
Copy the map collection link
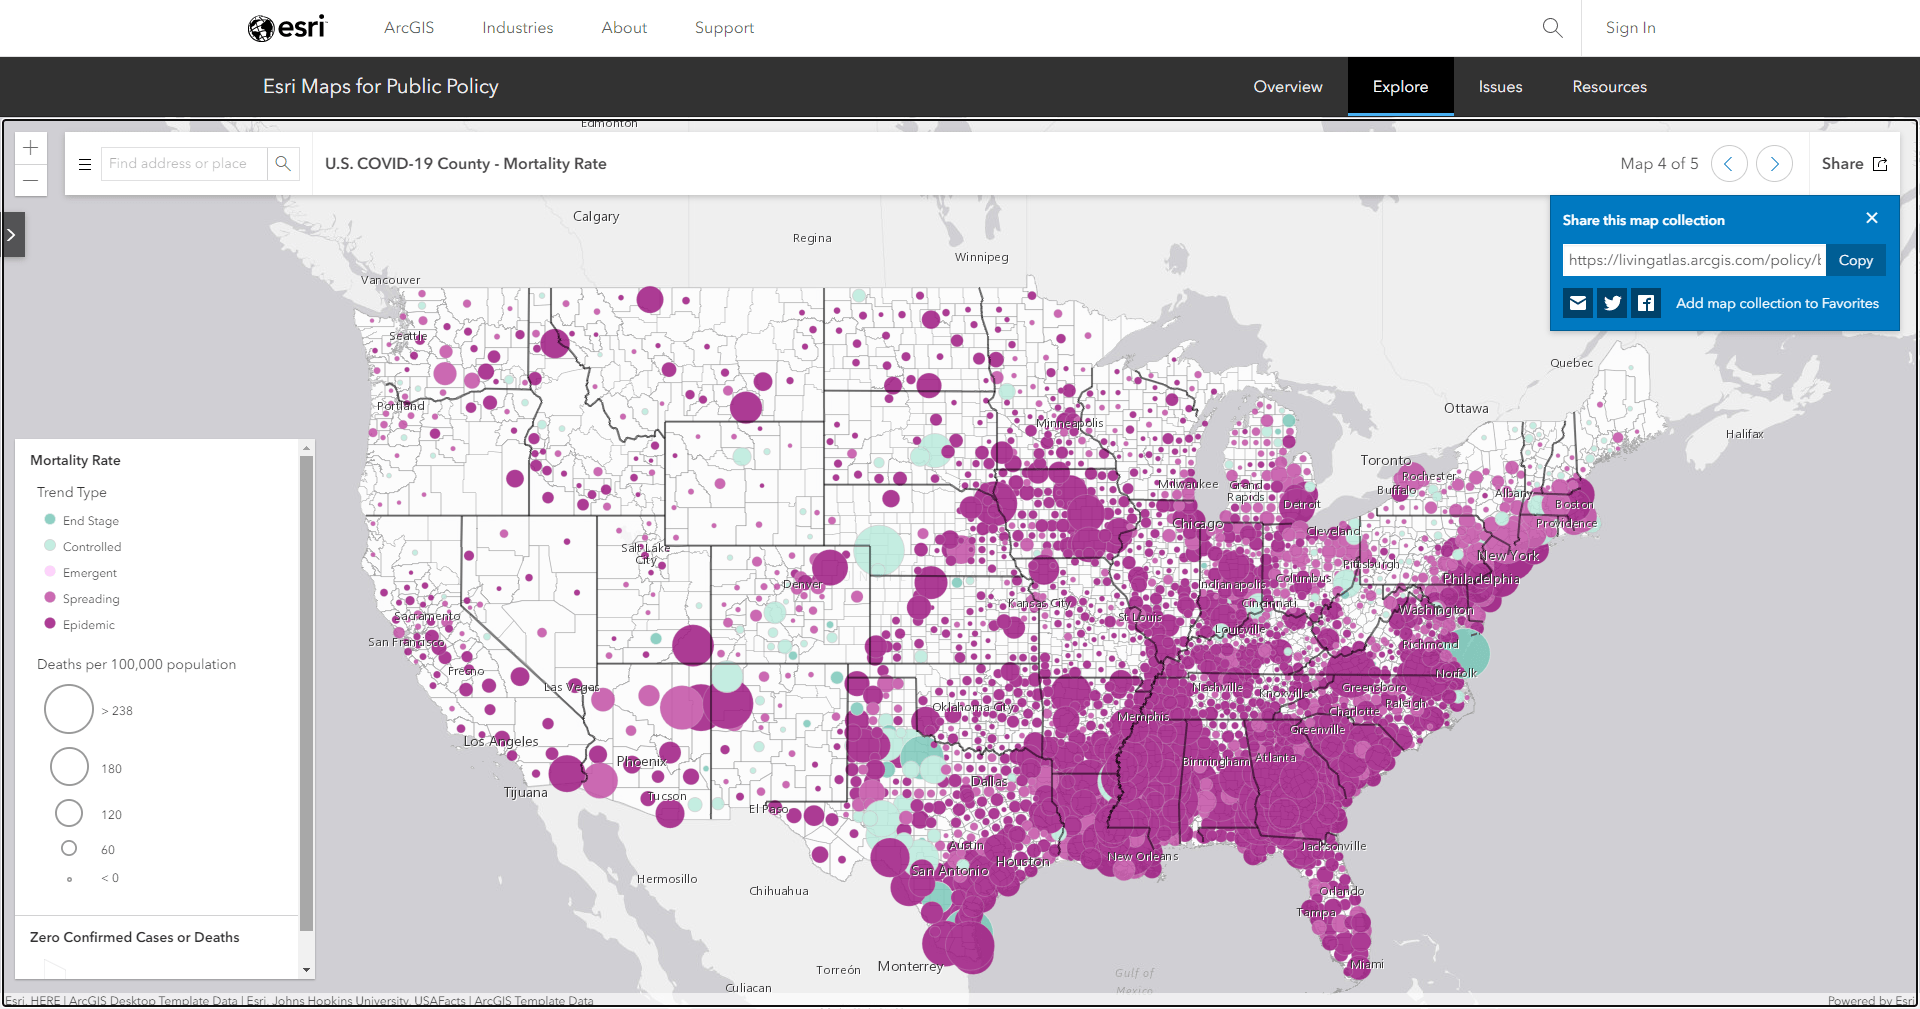click(1856, 260)
